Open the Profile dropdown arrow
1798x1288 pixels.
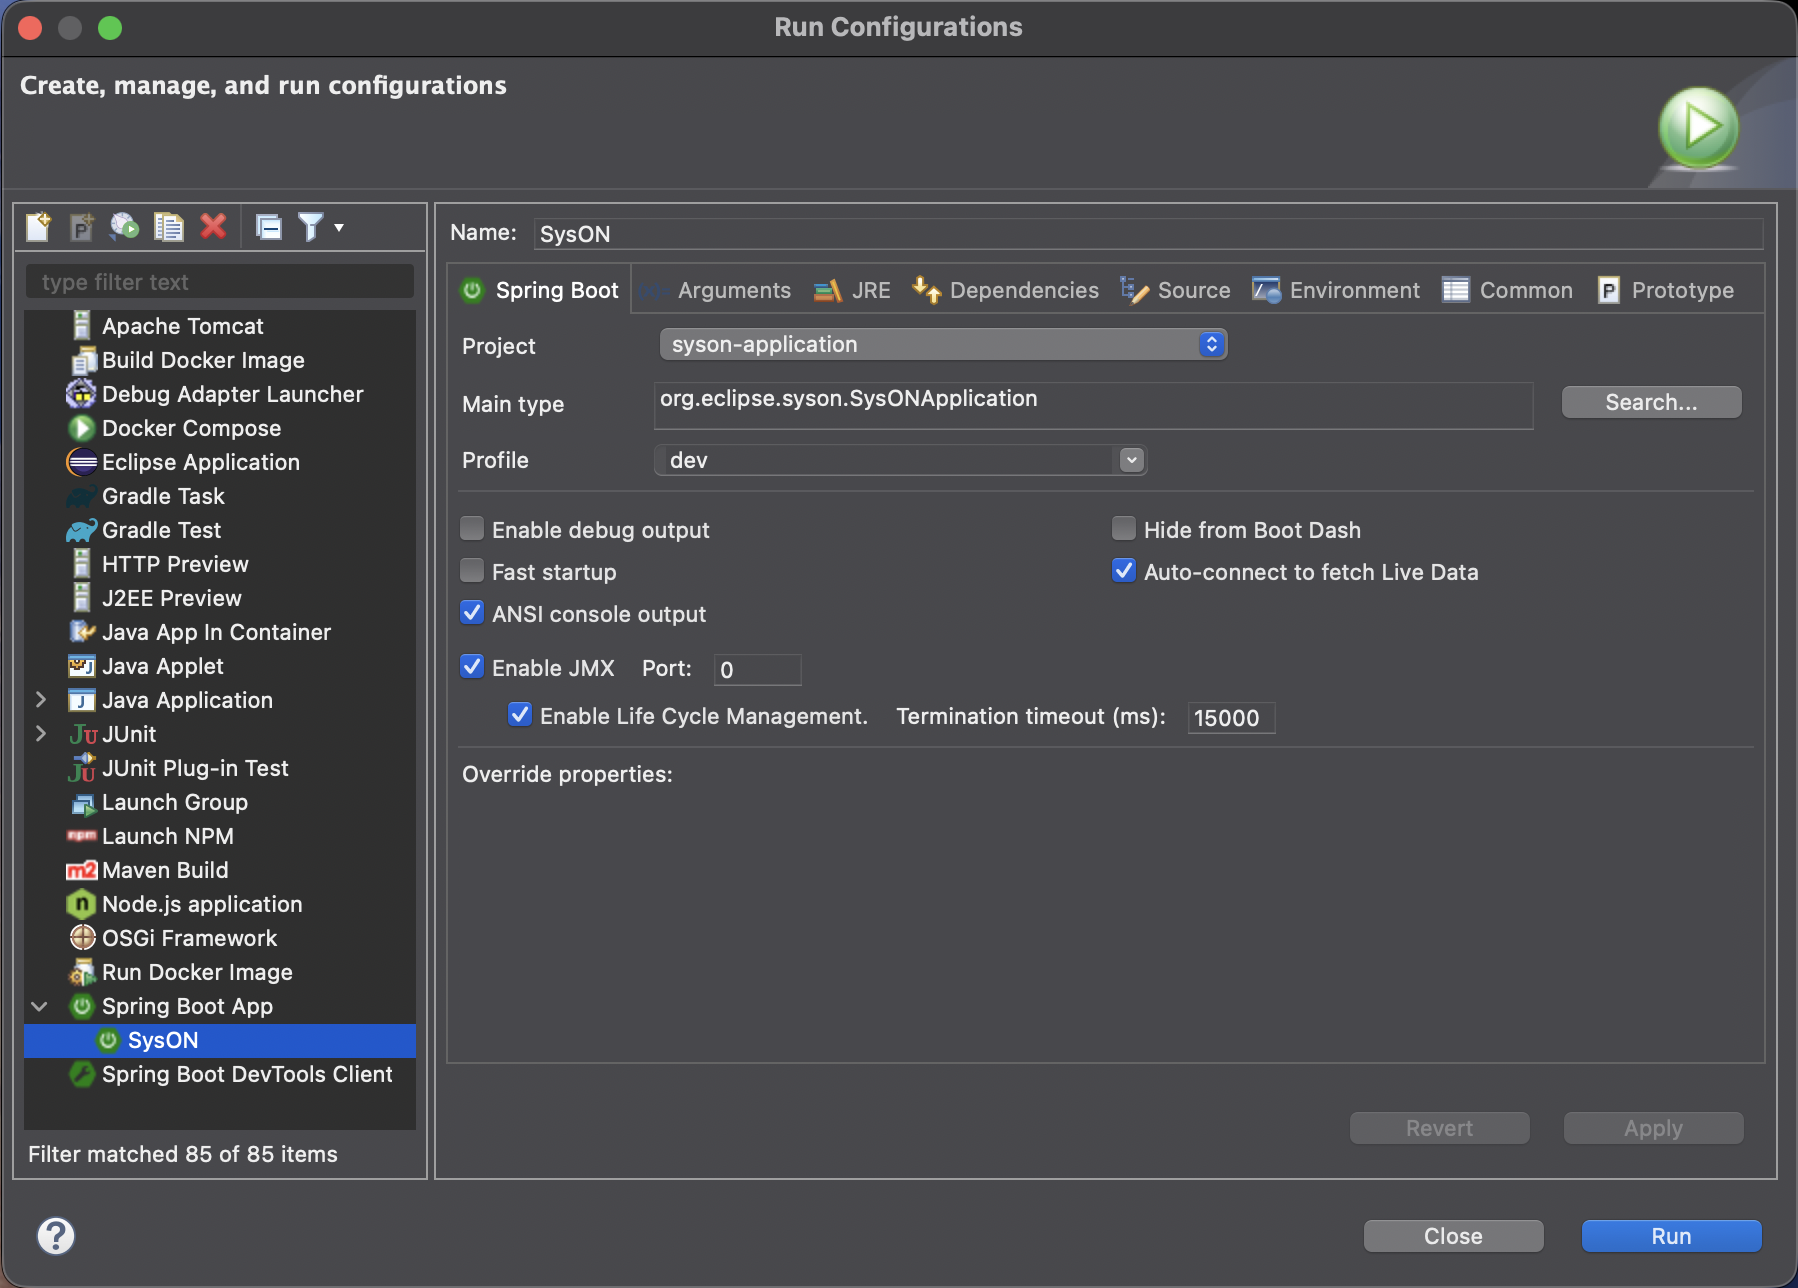[x=1131, y=460]
